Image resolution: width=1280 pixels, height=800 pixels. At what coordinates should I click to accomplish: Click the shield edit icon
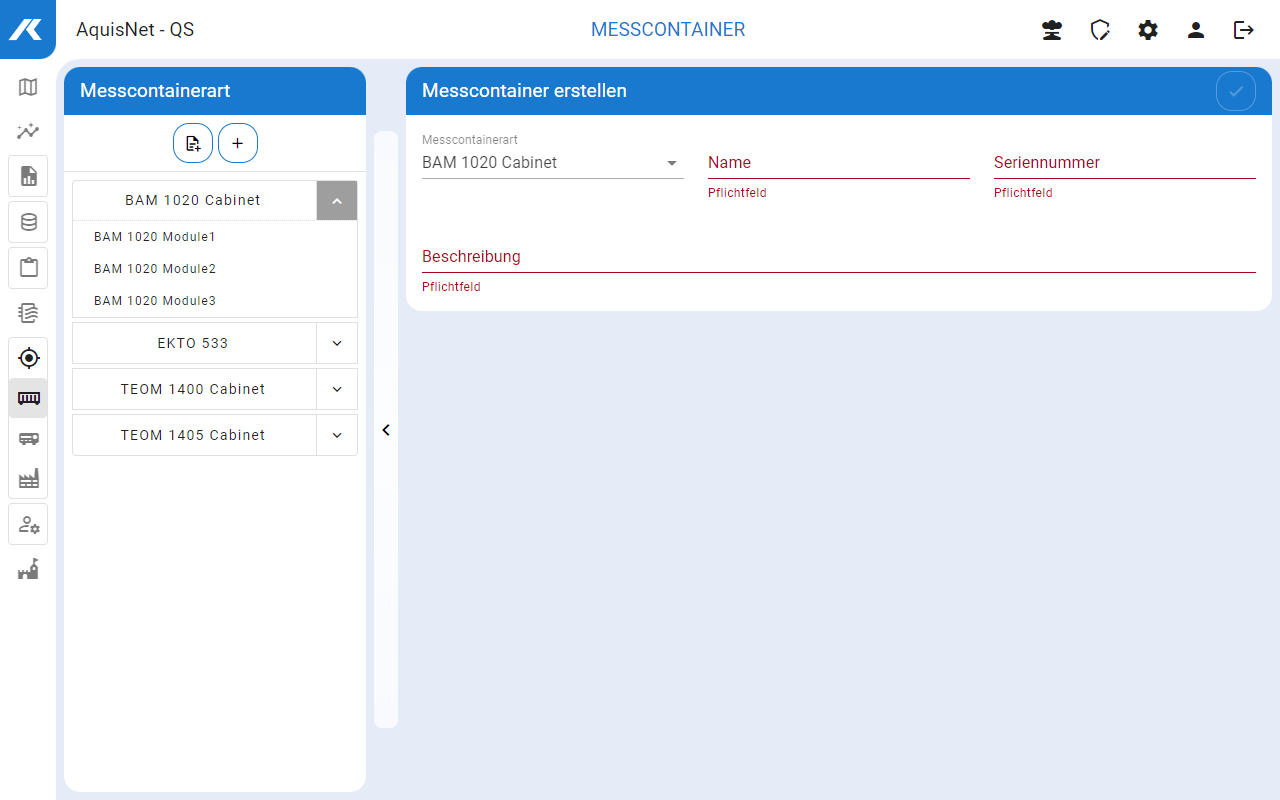pos(1100,30)
